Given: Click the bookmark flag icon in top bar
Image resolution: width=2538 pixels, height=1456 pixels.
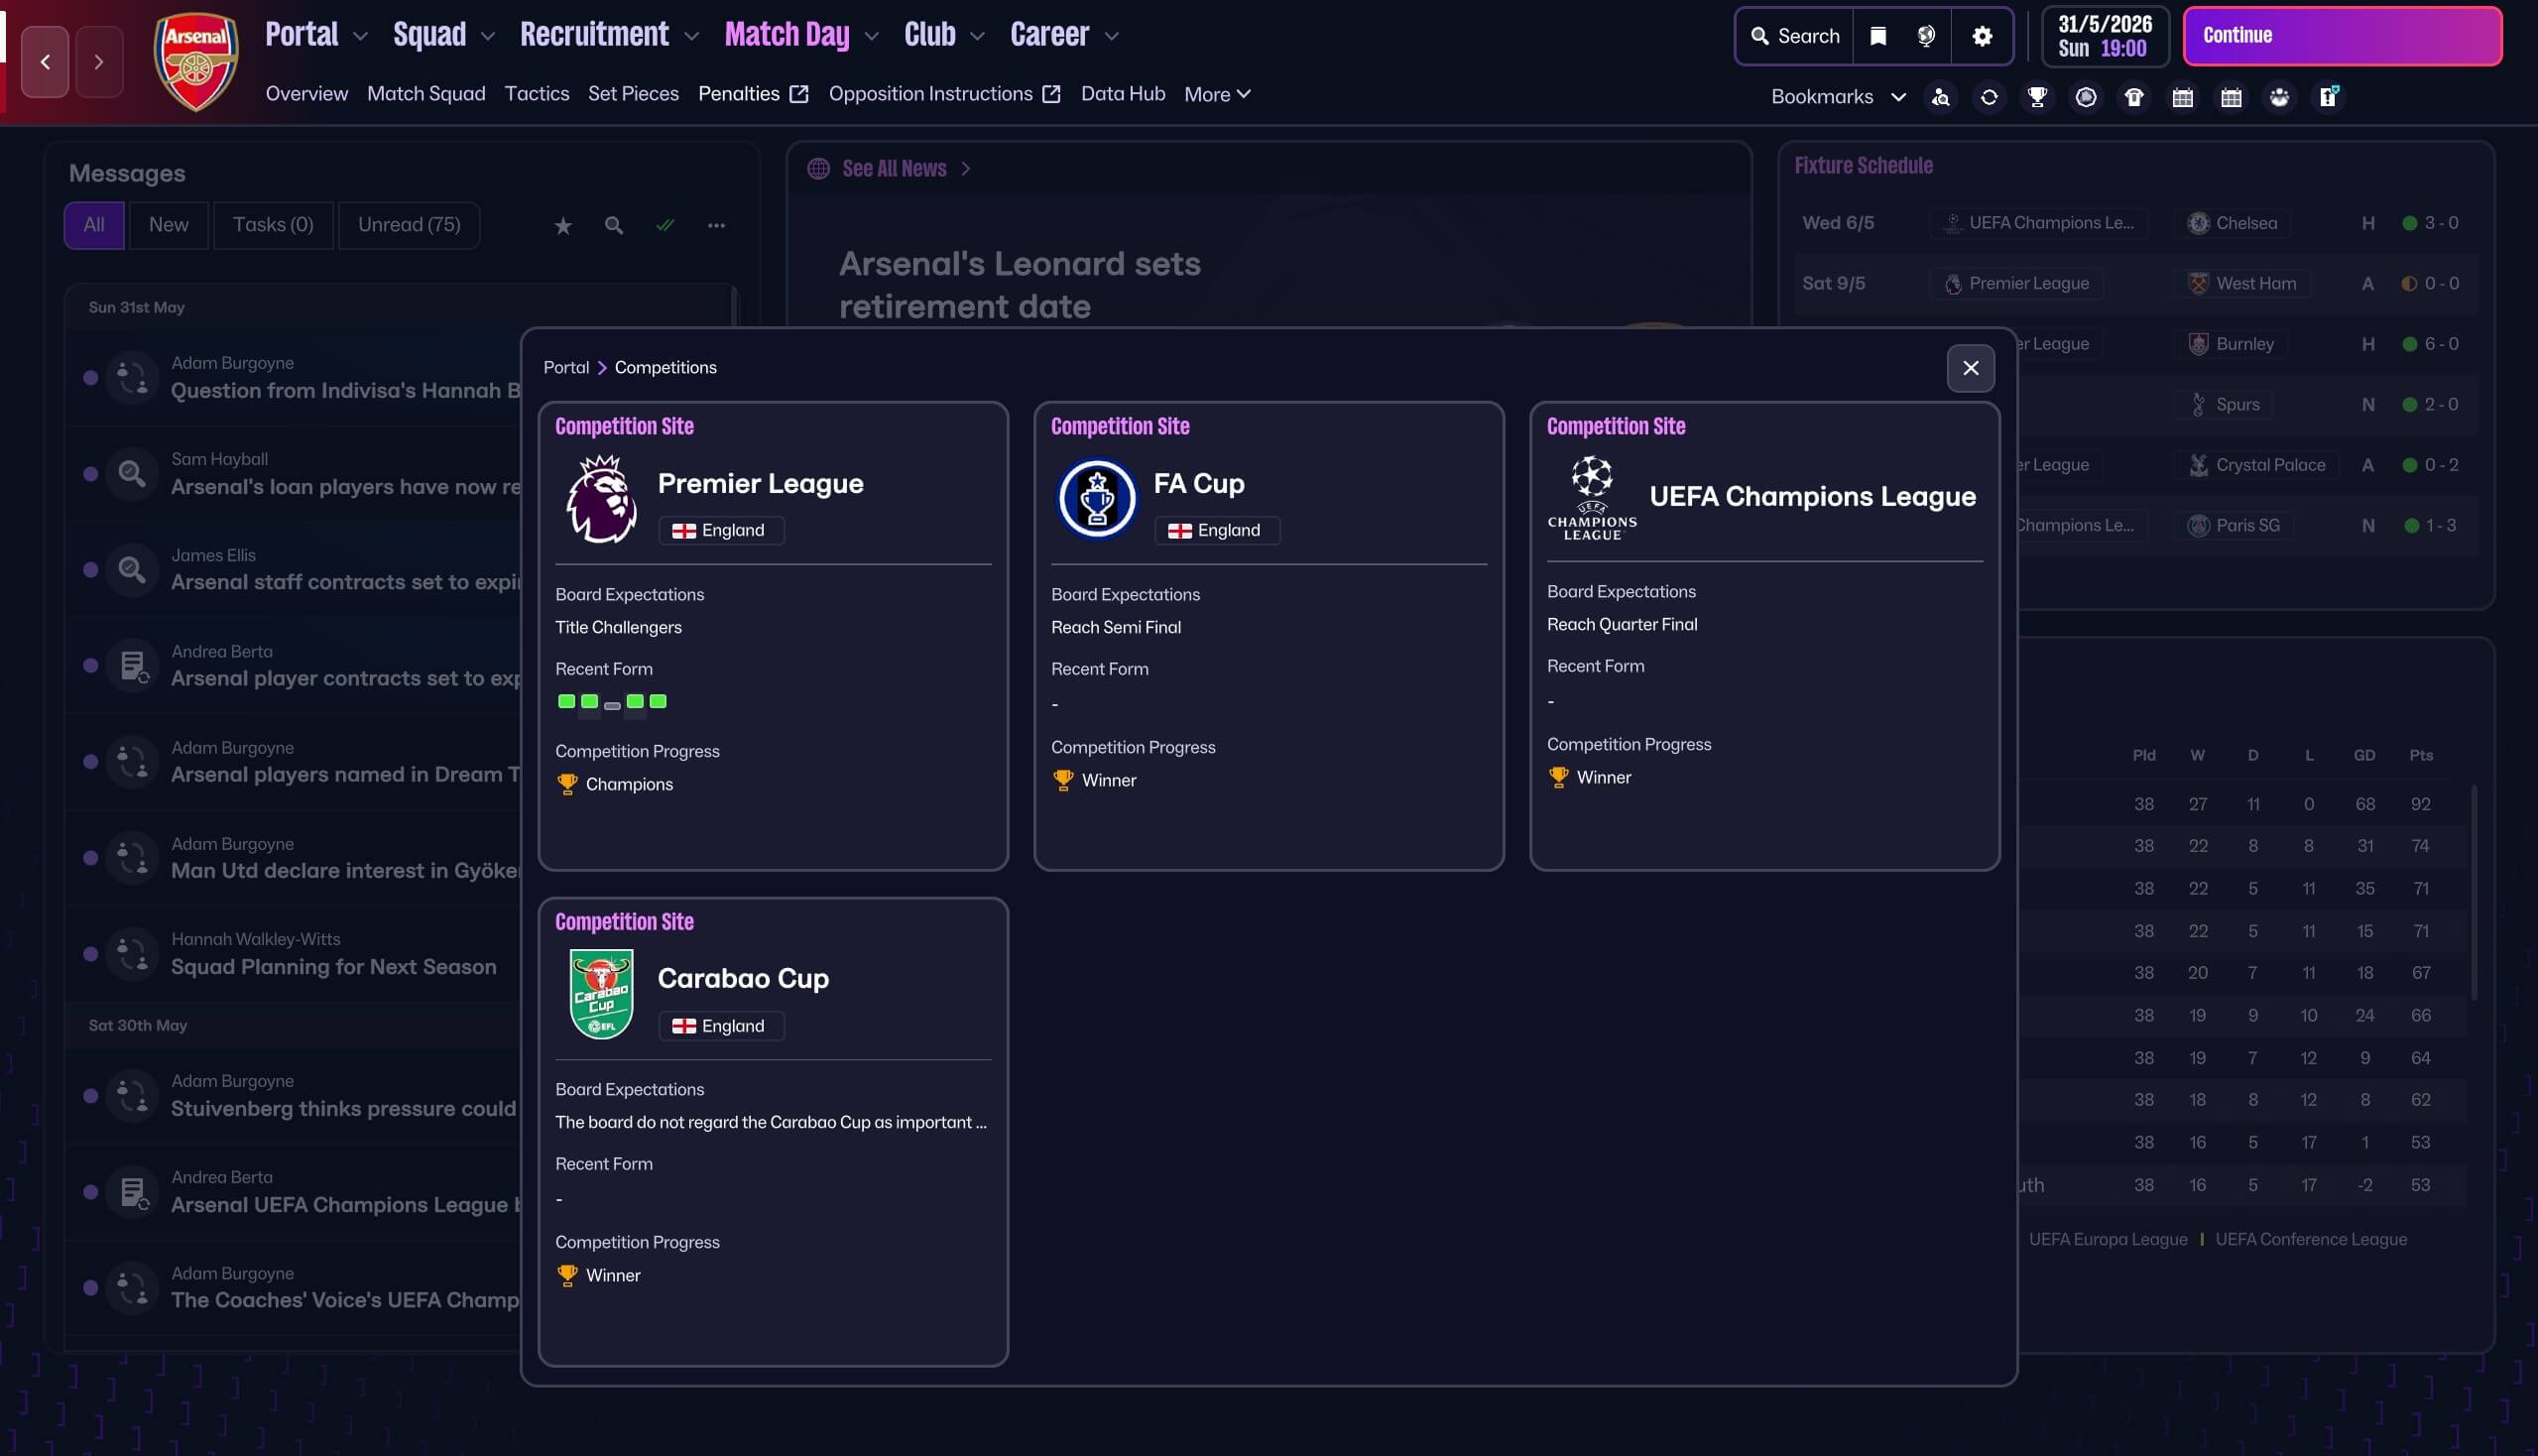Looking at the screenshot, I should click(x=1878, y=36).
